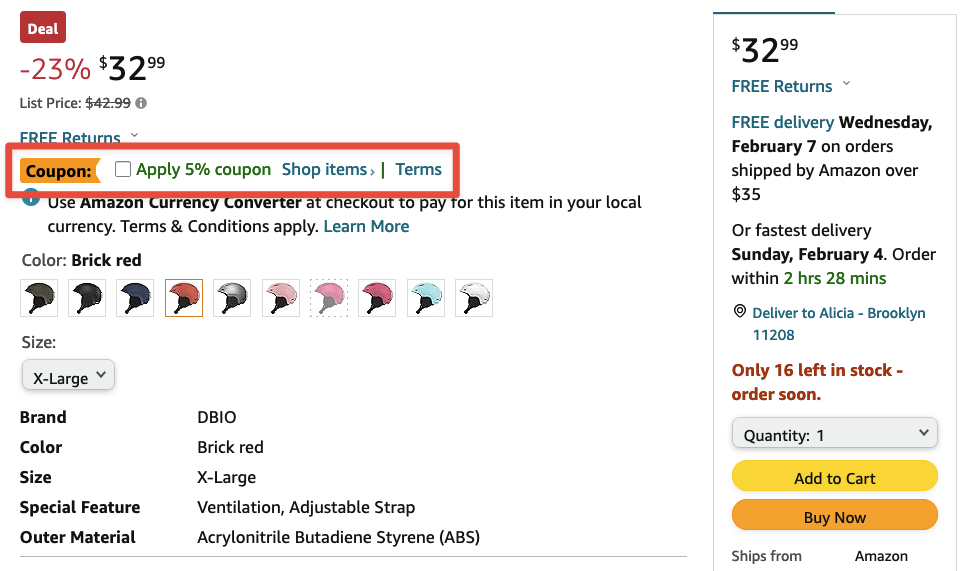This screenshot has height=571, width=977.
Task: Open the coupon Terms link
Action: (x=418, y=170)
